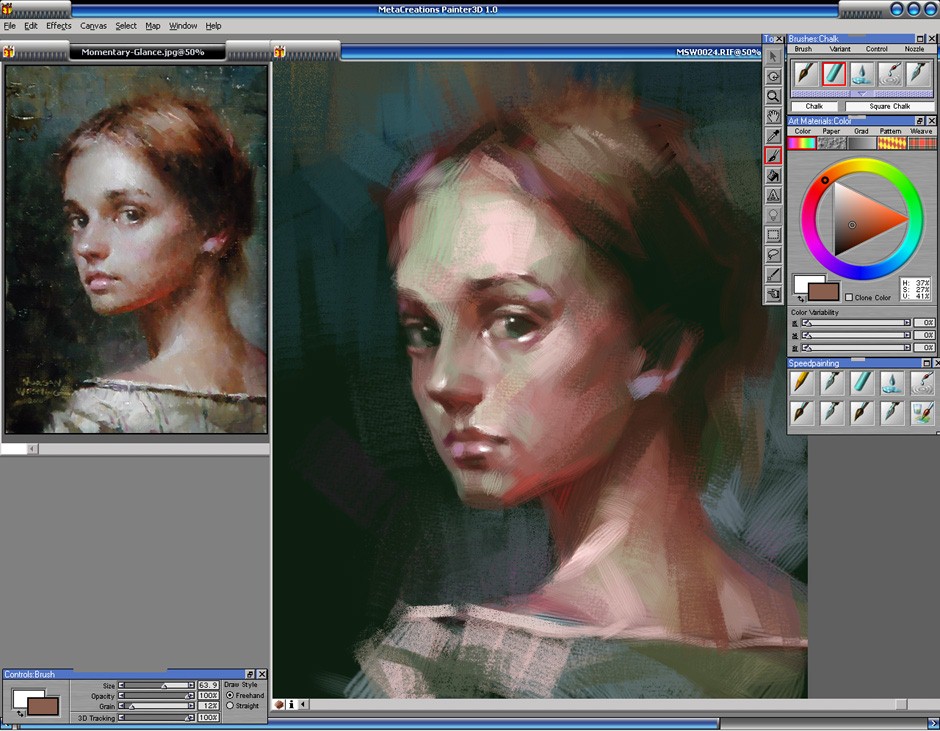Screen dimensions: 940x731
Task: Click the brown primary color swatch in Color palette
Action: point(824,292)
